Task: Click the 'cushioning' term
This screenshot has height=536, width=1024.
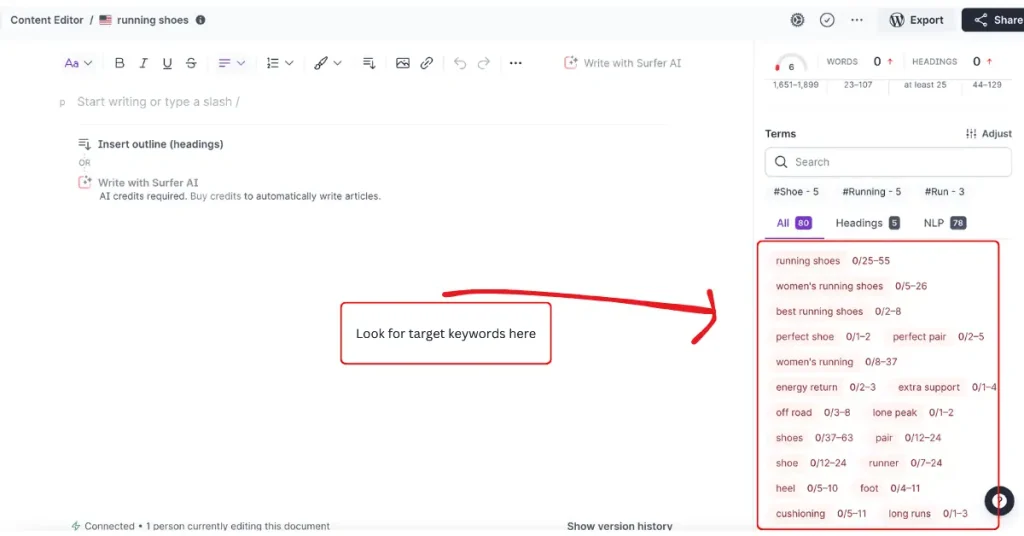Action: 800,514
